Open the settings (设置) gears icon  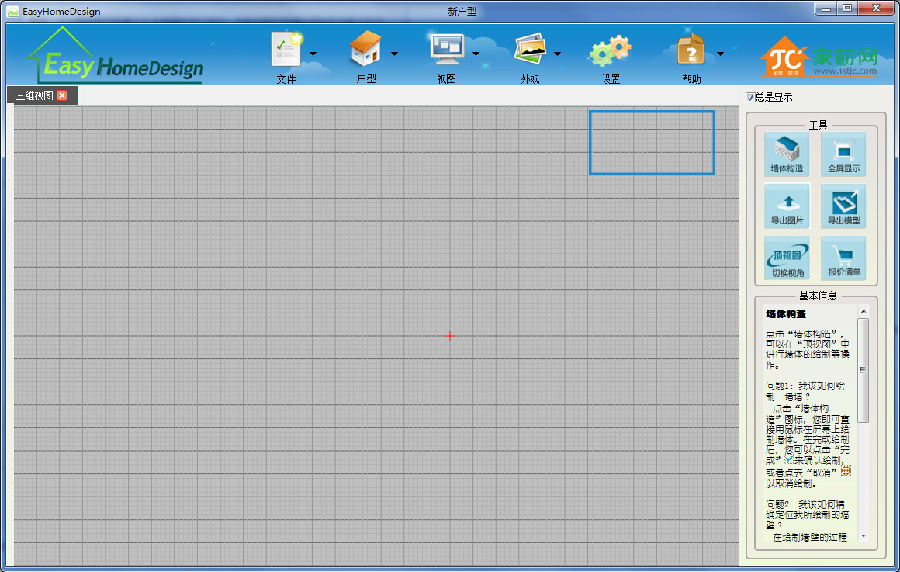610,52
